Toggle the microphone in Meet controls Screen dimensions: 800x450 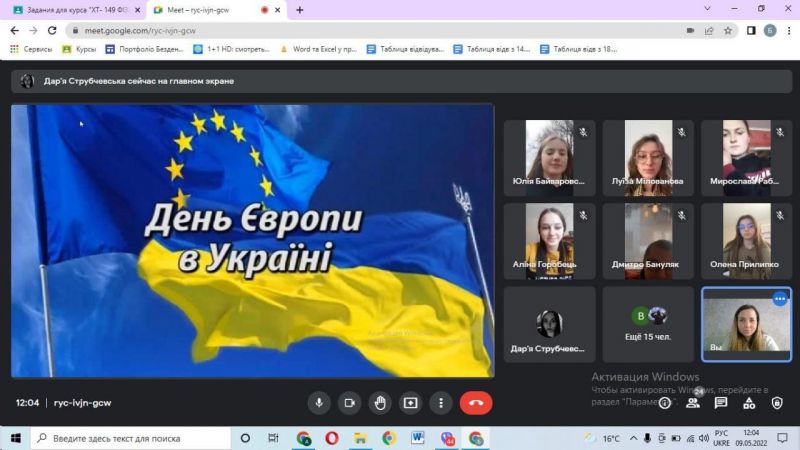[319, 403]
